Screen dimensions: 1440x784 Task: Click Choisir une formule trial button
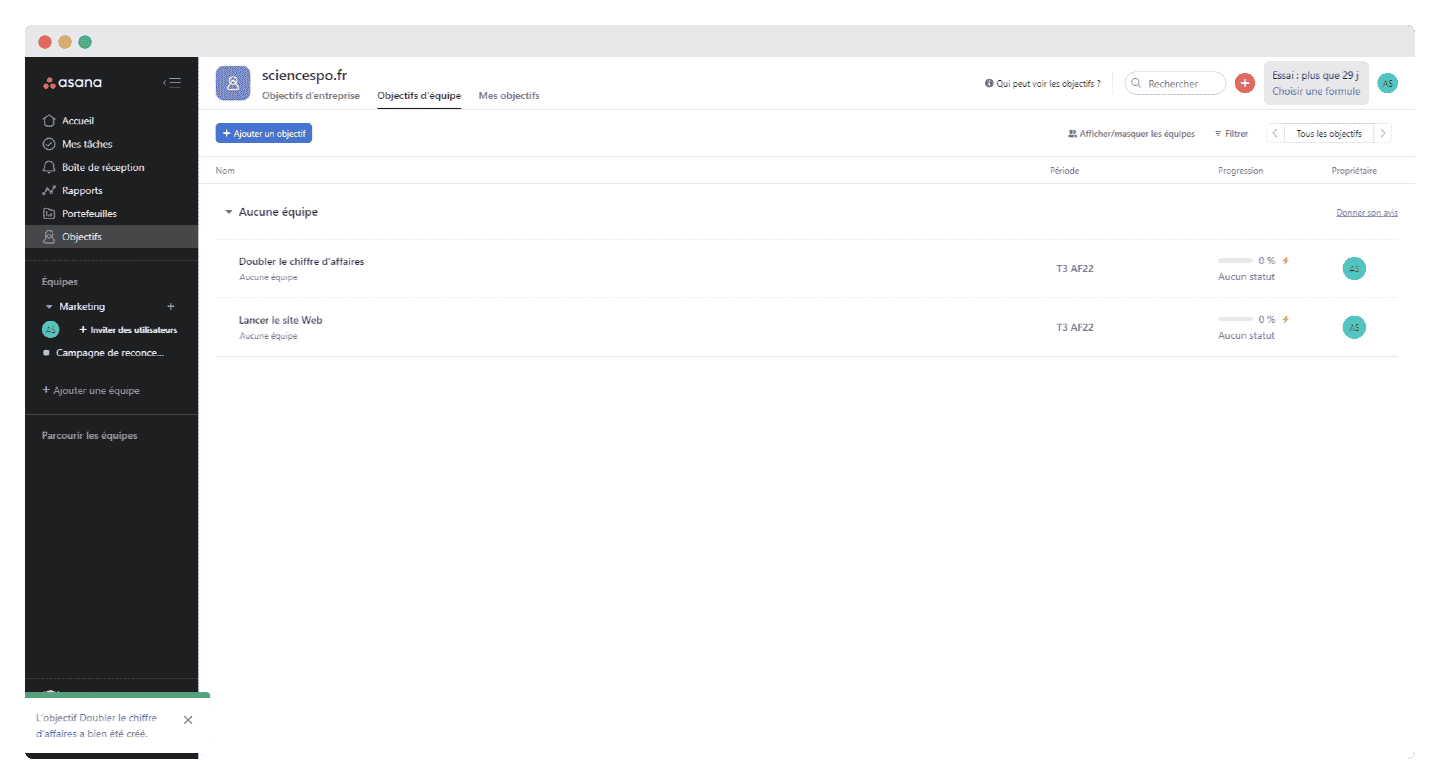coord(1316,91)
